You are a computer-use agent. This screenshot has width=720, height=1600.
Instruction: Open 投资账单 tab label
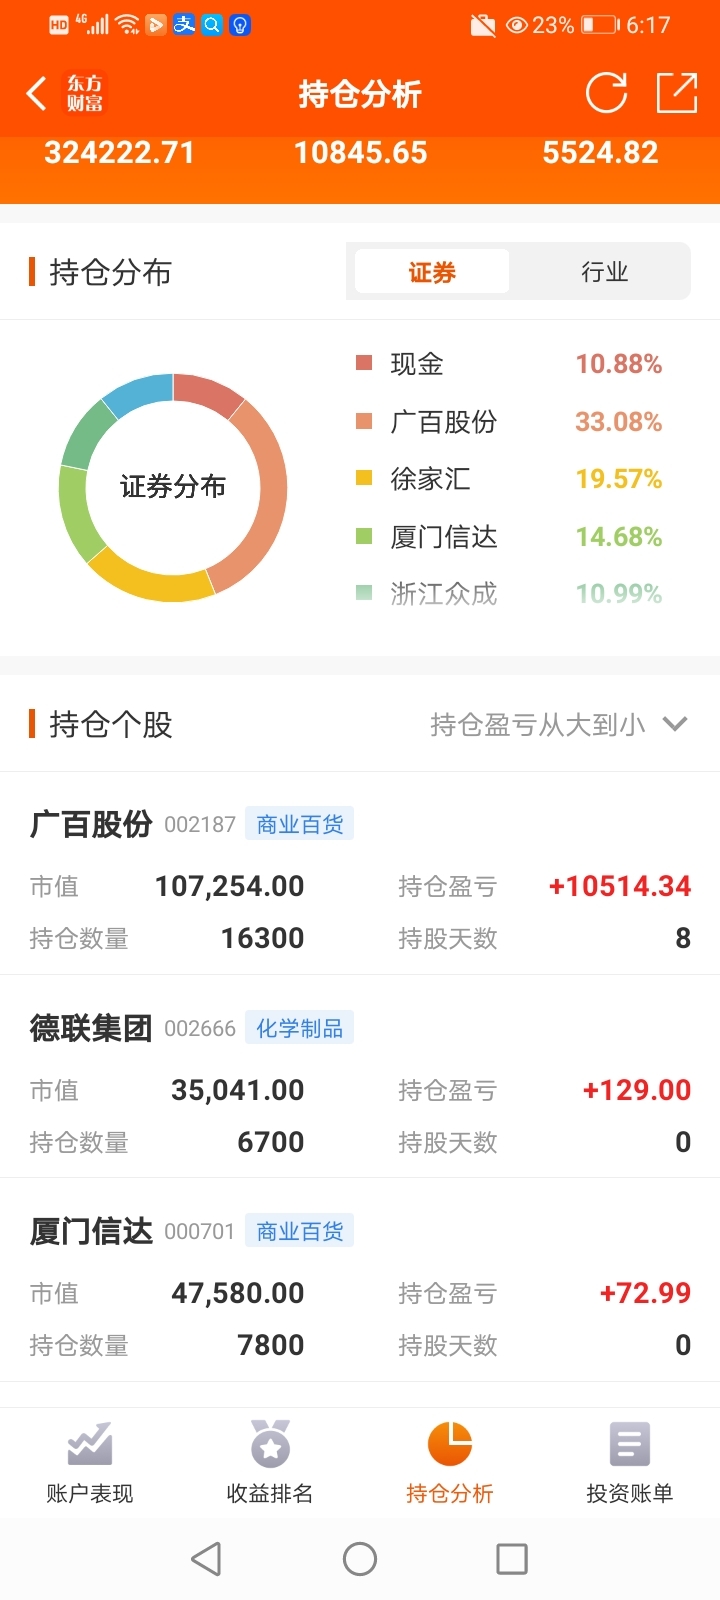coord(630,1493)
